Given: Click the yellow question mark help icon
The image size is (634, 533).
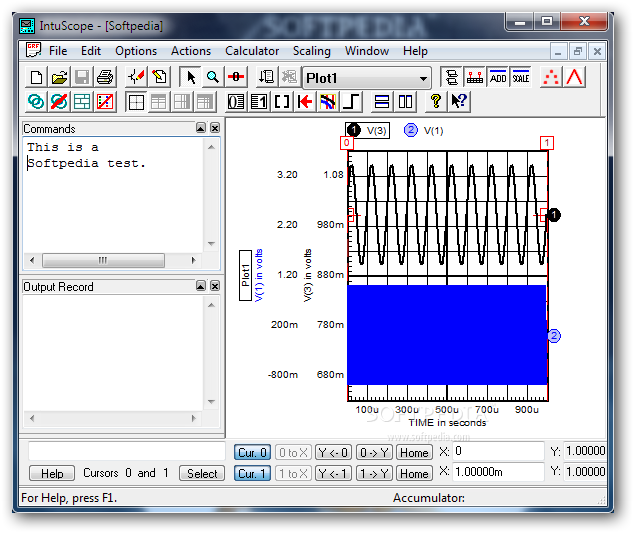Looking at the screenshot, I should (436, 102).
